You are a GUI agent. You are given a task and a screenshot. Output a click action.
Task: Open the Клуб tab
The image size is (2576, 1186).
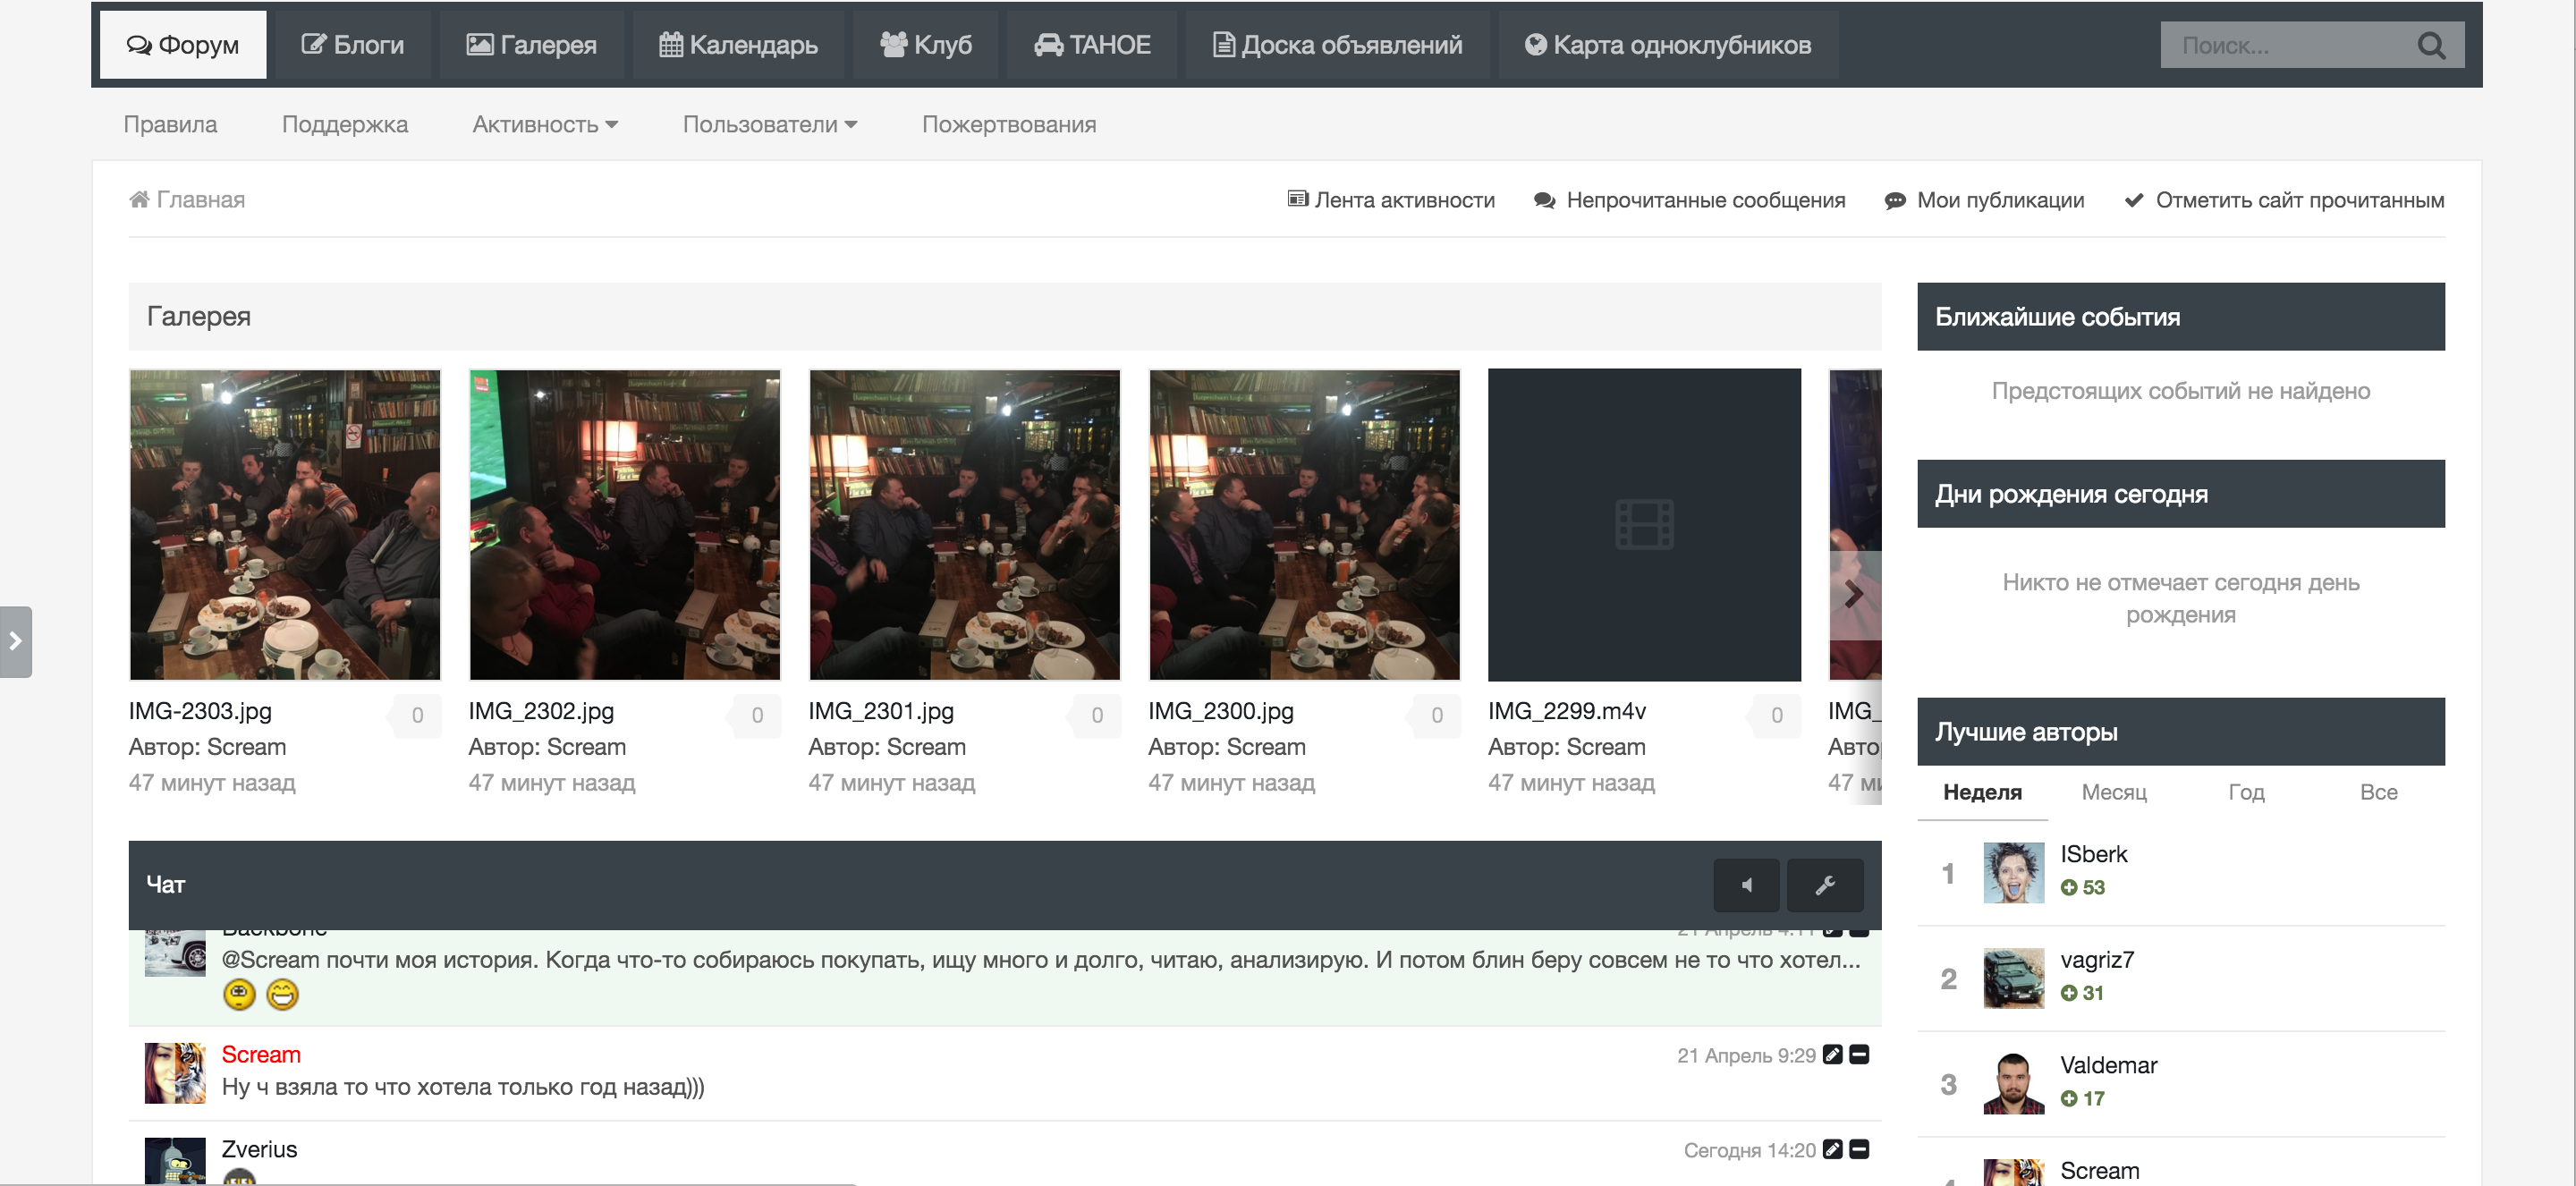coord(926,45)
